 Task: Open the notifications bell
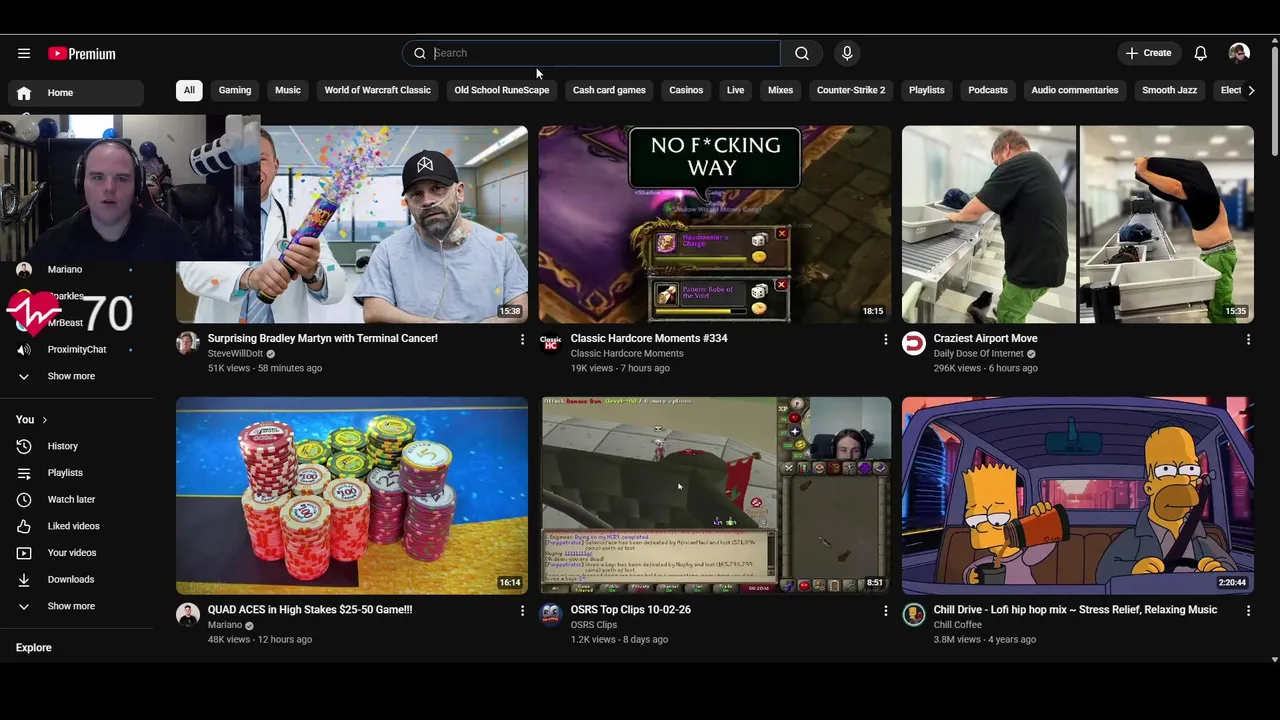1200,53
